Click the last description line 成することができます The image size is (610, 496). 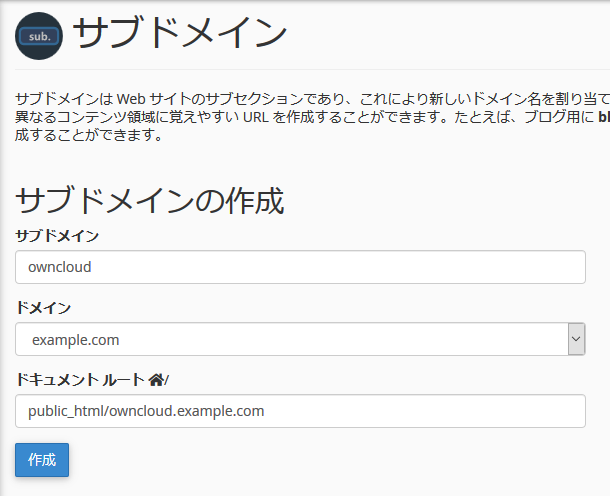pyautogui.click(x=88, y=134)
